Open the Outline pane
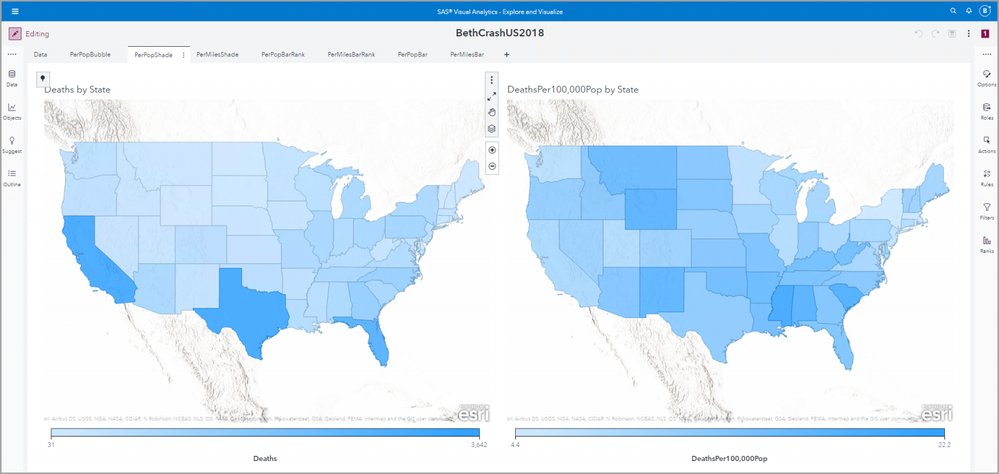Viewport: 999px width, 474px height. 12,178
